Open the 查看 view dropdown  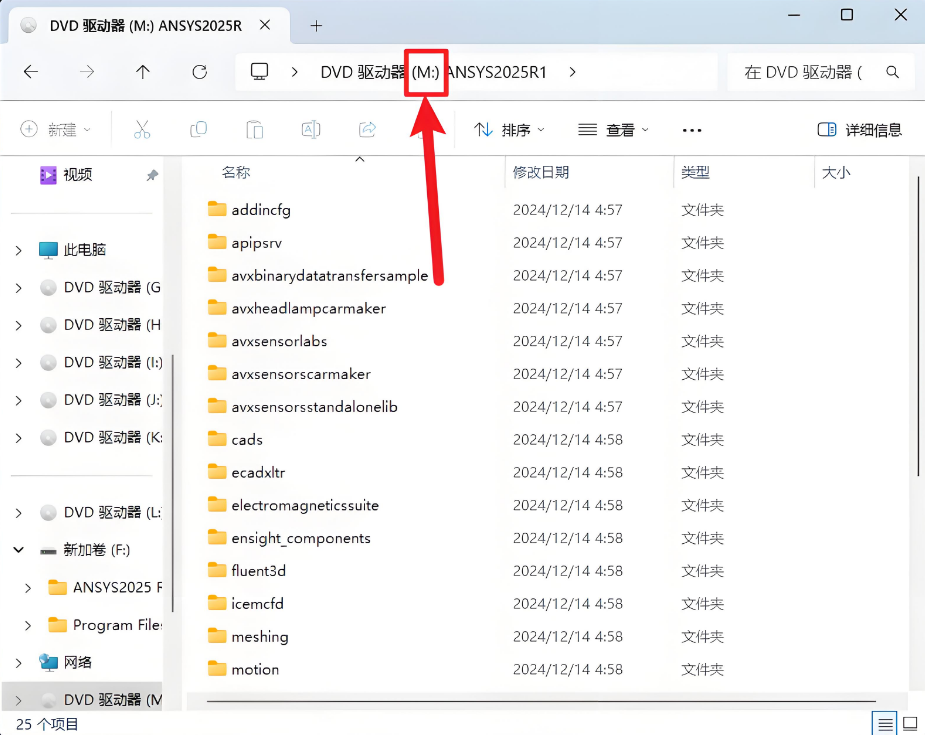tap(614, 130)
